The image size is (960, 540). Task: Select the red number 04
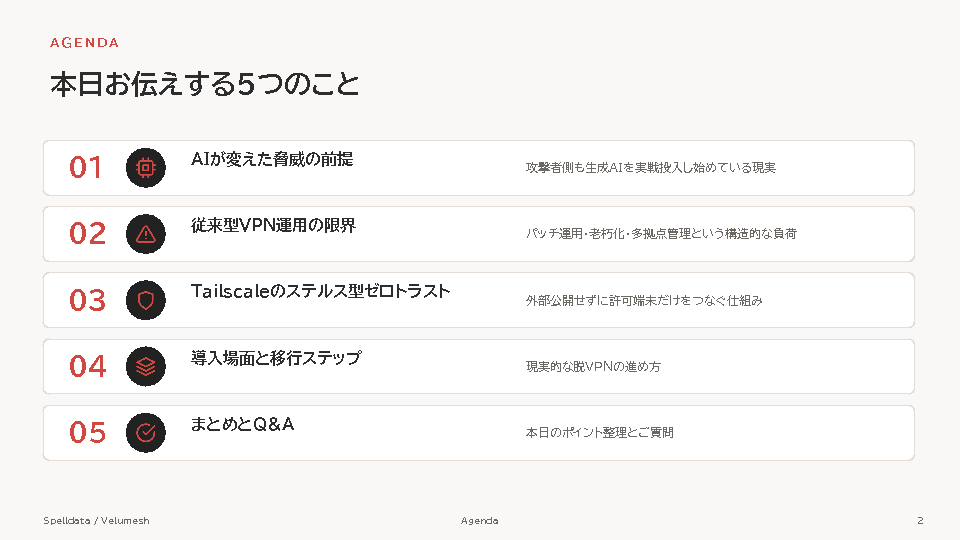click(x=88, y=366)
